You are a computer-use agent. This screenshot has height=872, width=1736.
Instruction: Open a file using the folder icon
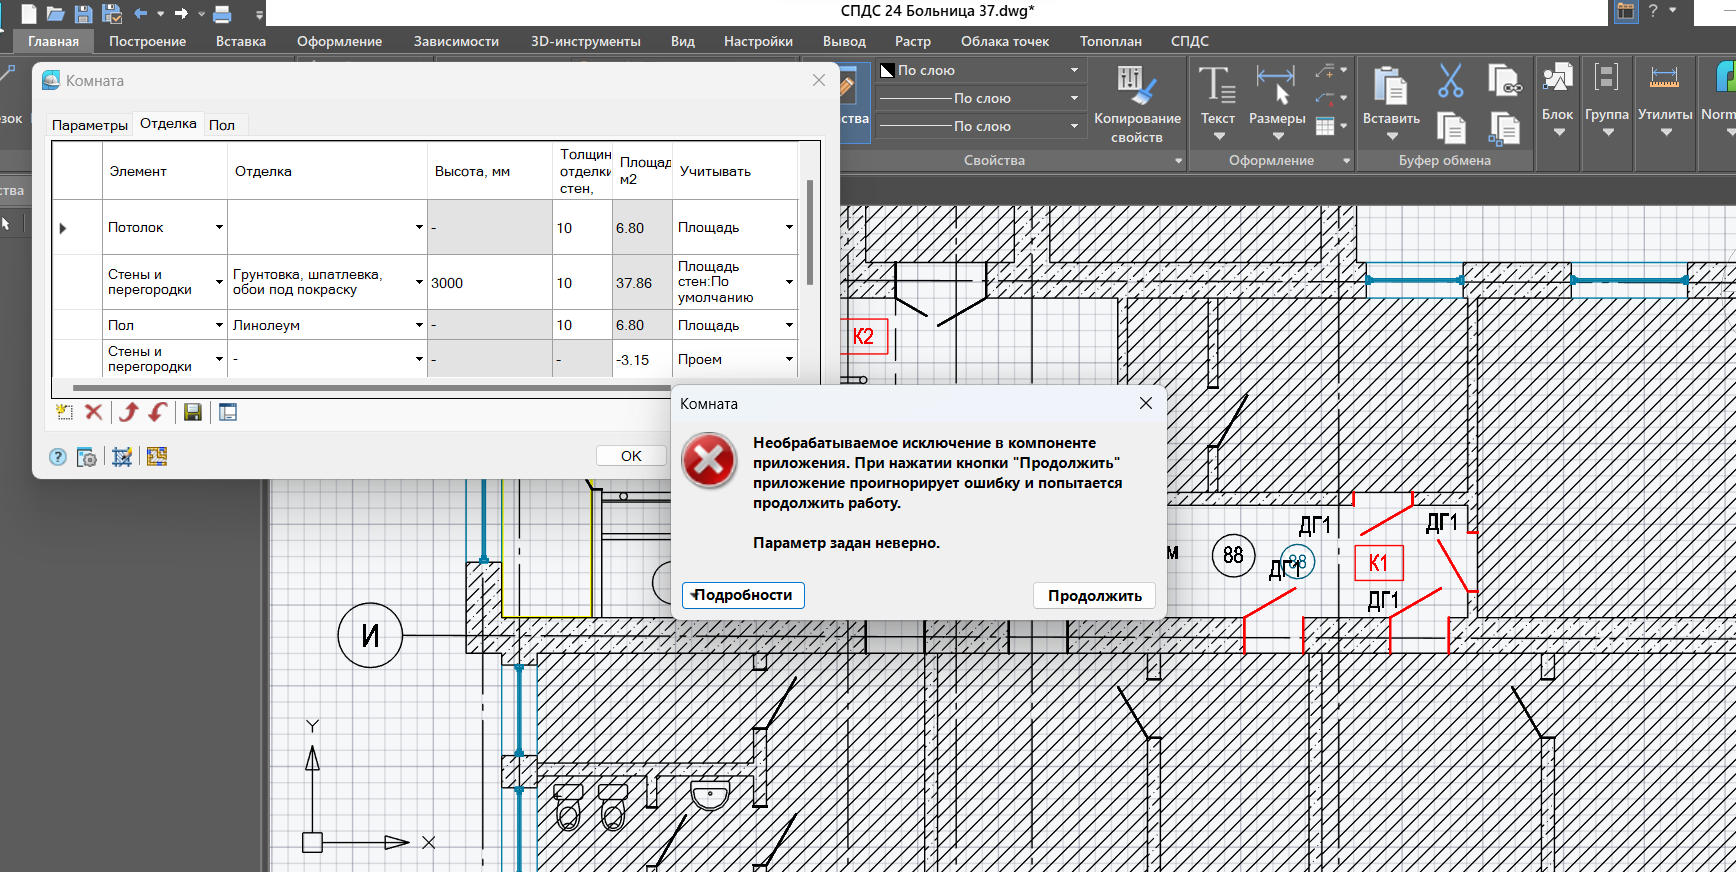56,13
